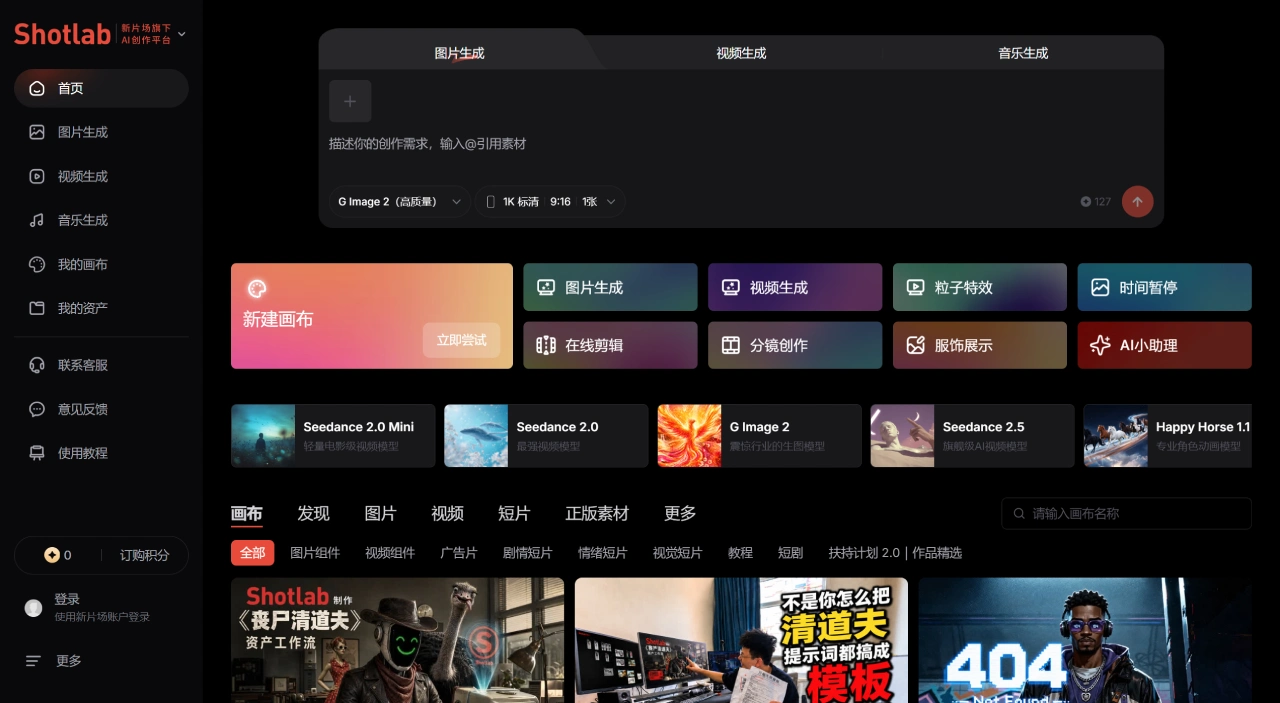Switch to the 视频生成 top tab
The width and height of the screenshot is (1280, 703).
coord(741,53)
